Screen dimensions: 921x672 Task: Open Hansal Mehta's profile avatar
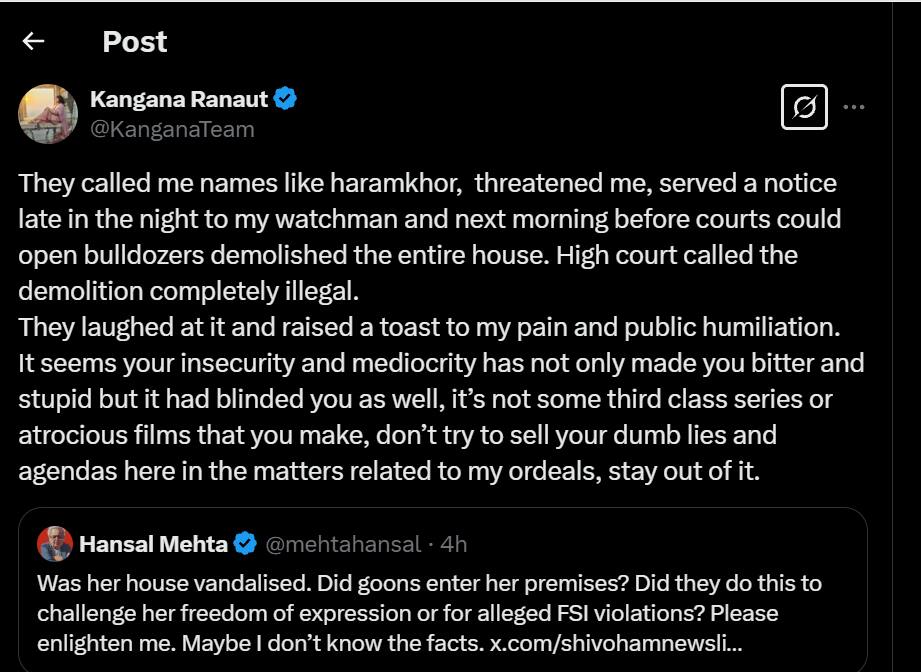click(x=55, y=543)
